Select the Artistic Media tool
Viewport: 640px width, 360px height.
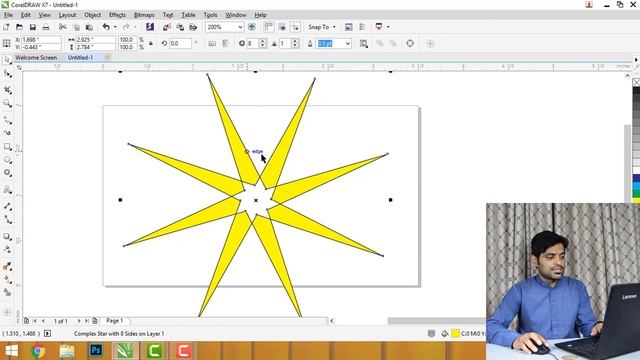coord(7,133)
